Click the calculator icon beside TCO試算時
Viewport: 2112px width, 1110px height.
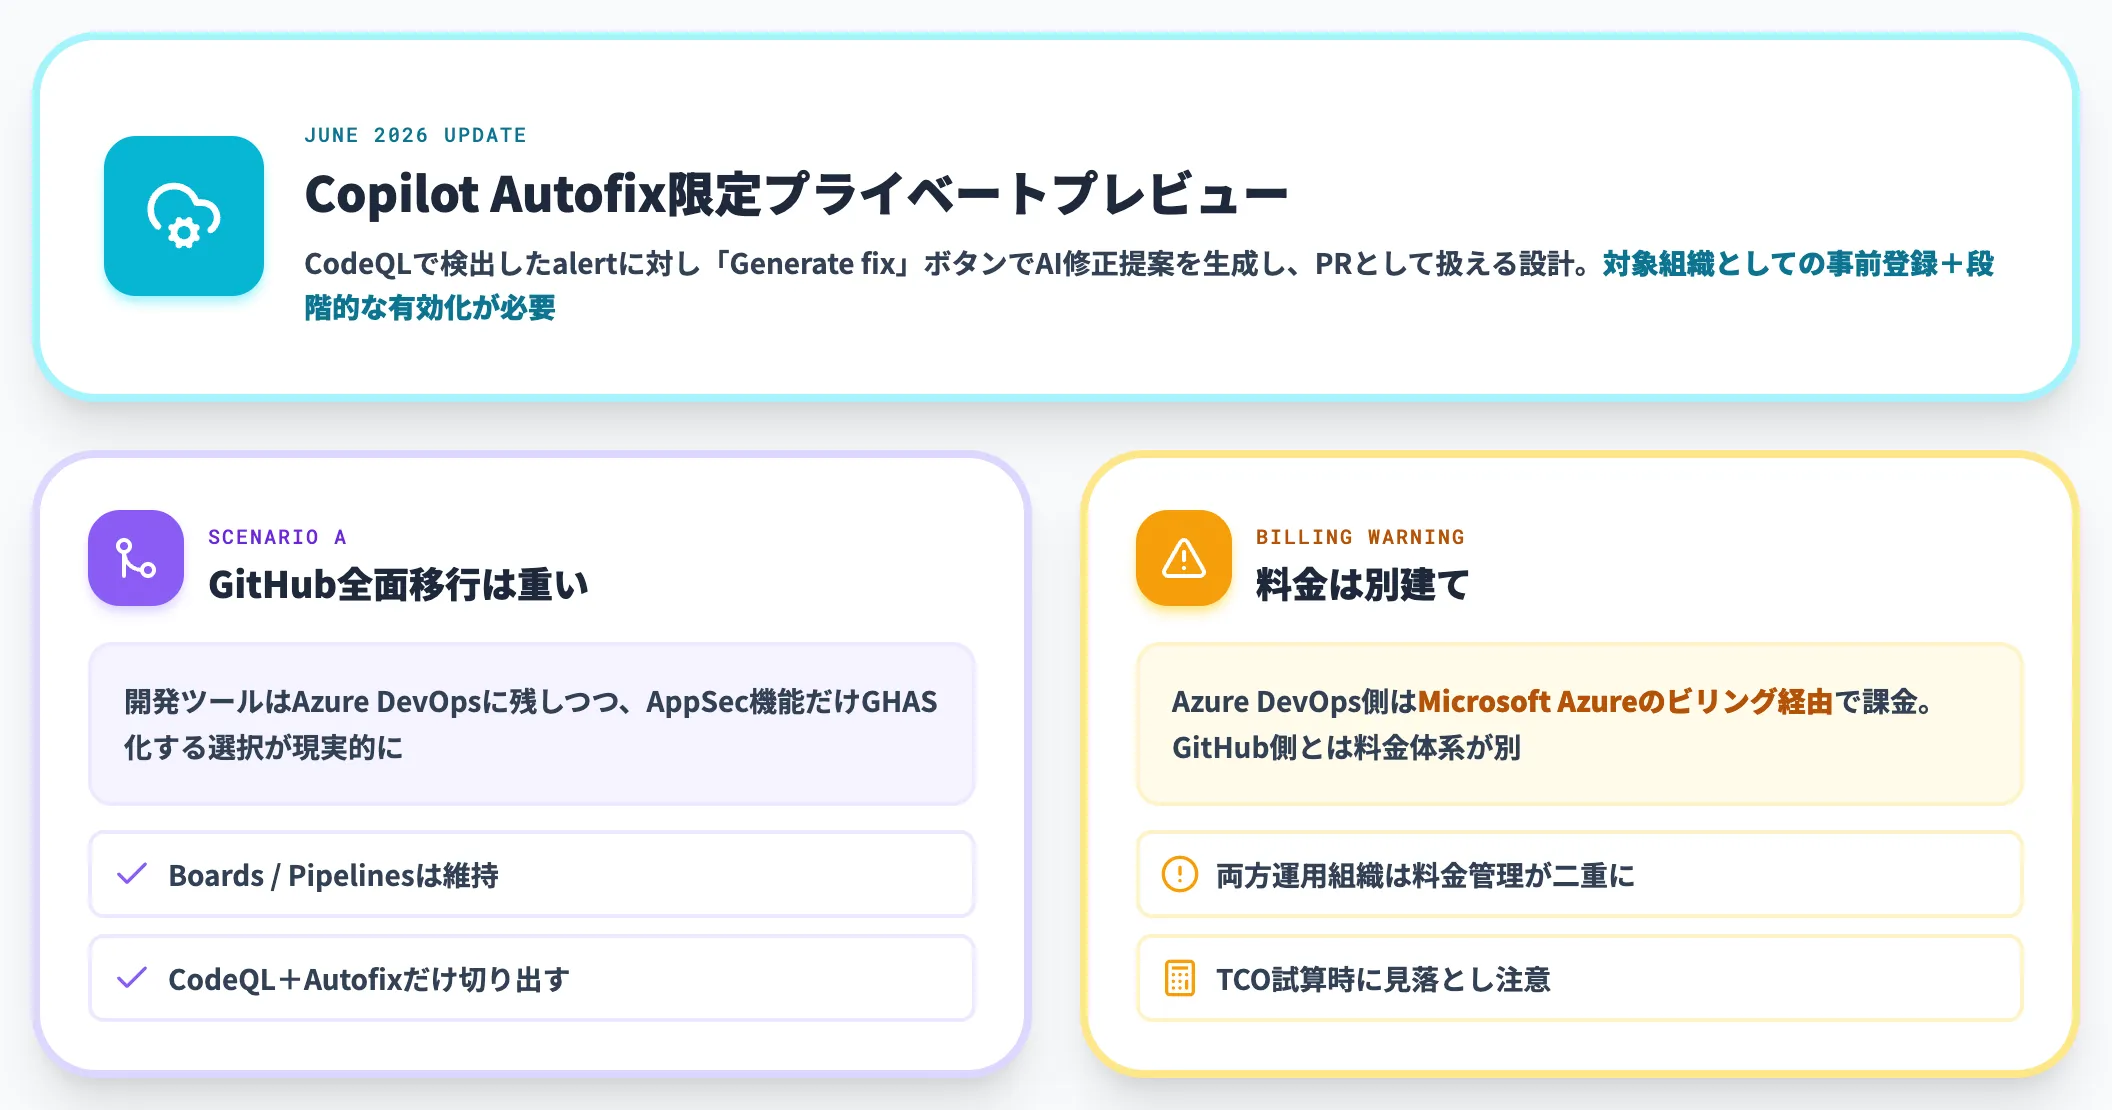point(1180,978)
